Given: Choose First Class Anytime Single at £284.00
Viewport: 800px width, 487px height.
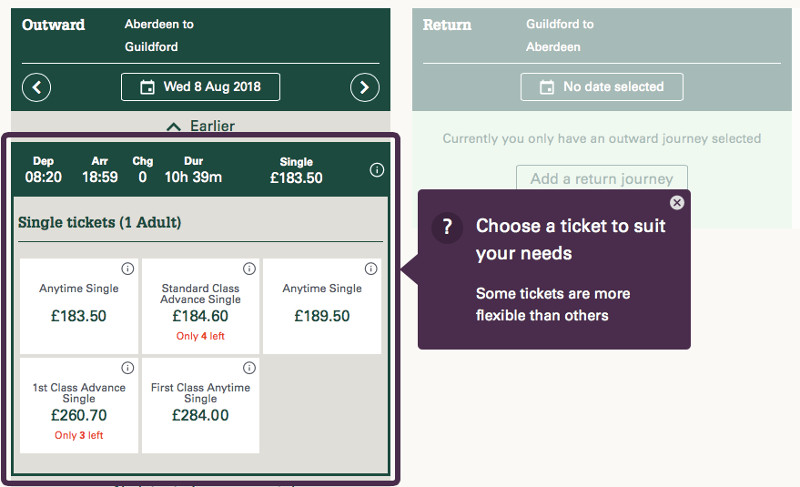Looking at the screenshot, I should coord(201,407).
